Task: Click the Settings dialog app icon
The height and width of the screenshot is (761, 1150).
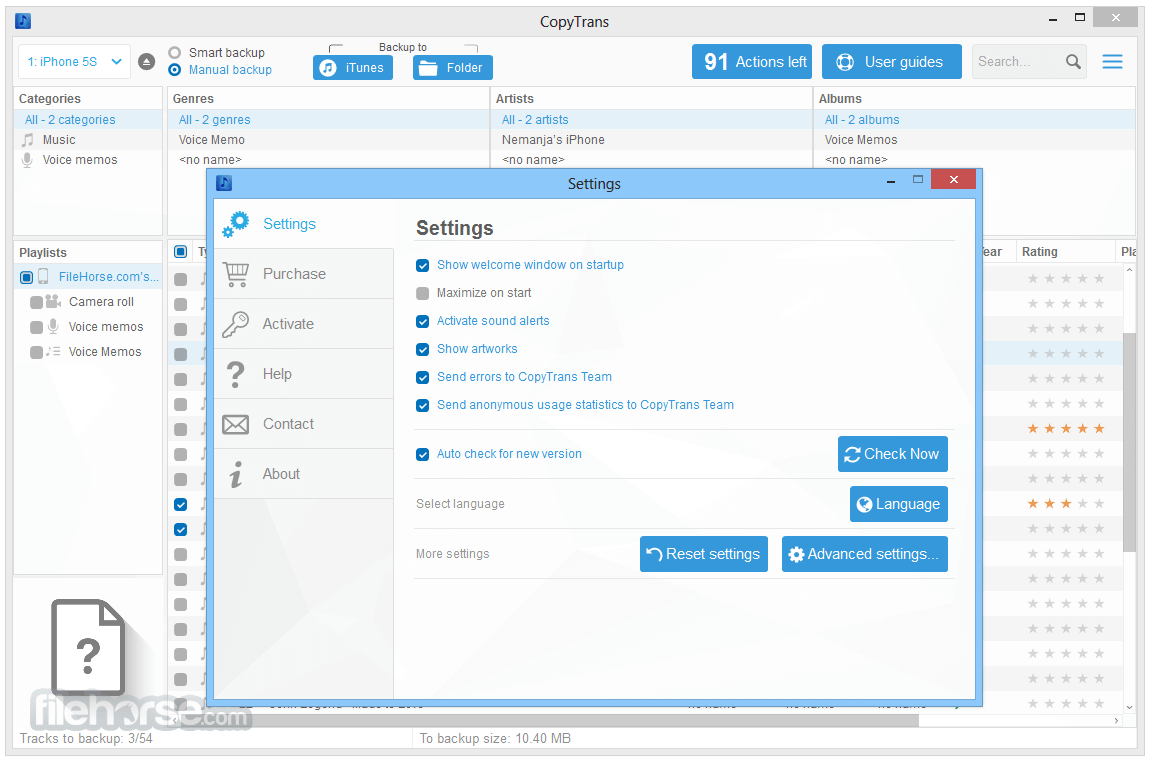Action: pyautogui.click(x=224, y=183)
